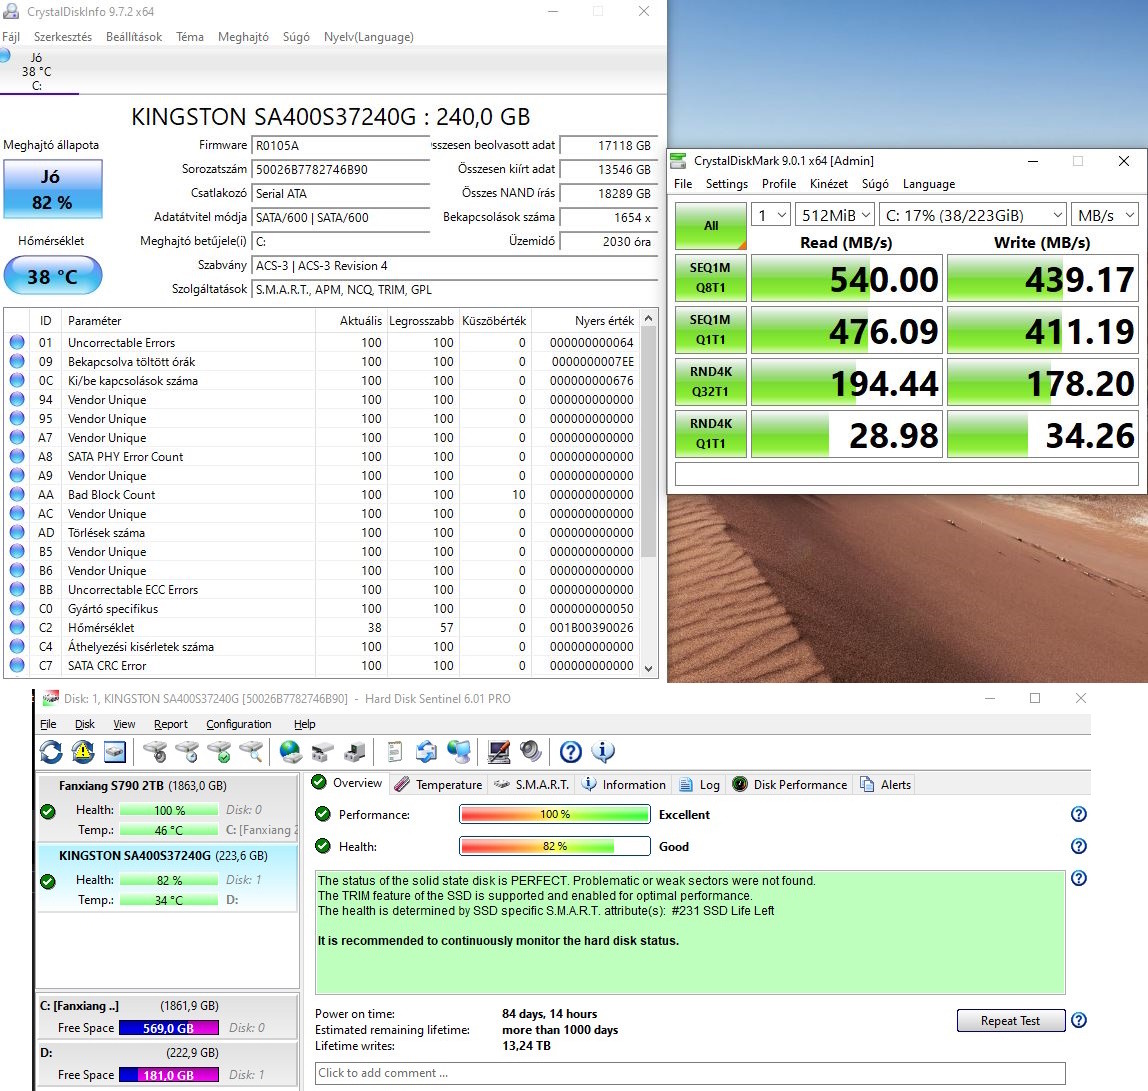Switch to the S.M.A.R.T. tab

pos(531,785)
